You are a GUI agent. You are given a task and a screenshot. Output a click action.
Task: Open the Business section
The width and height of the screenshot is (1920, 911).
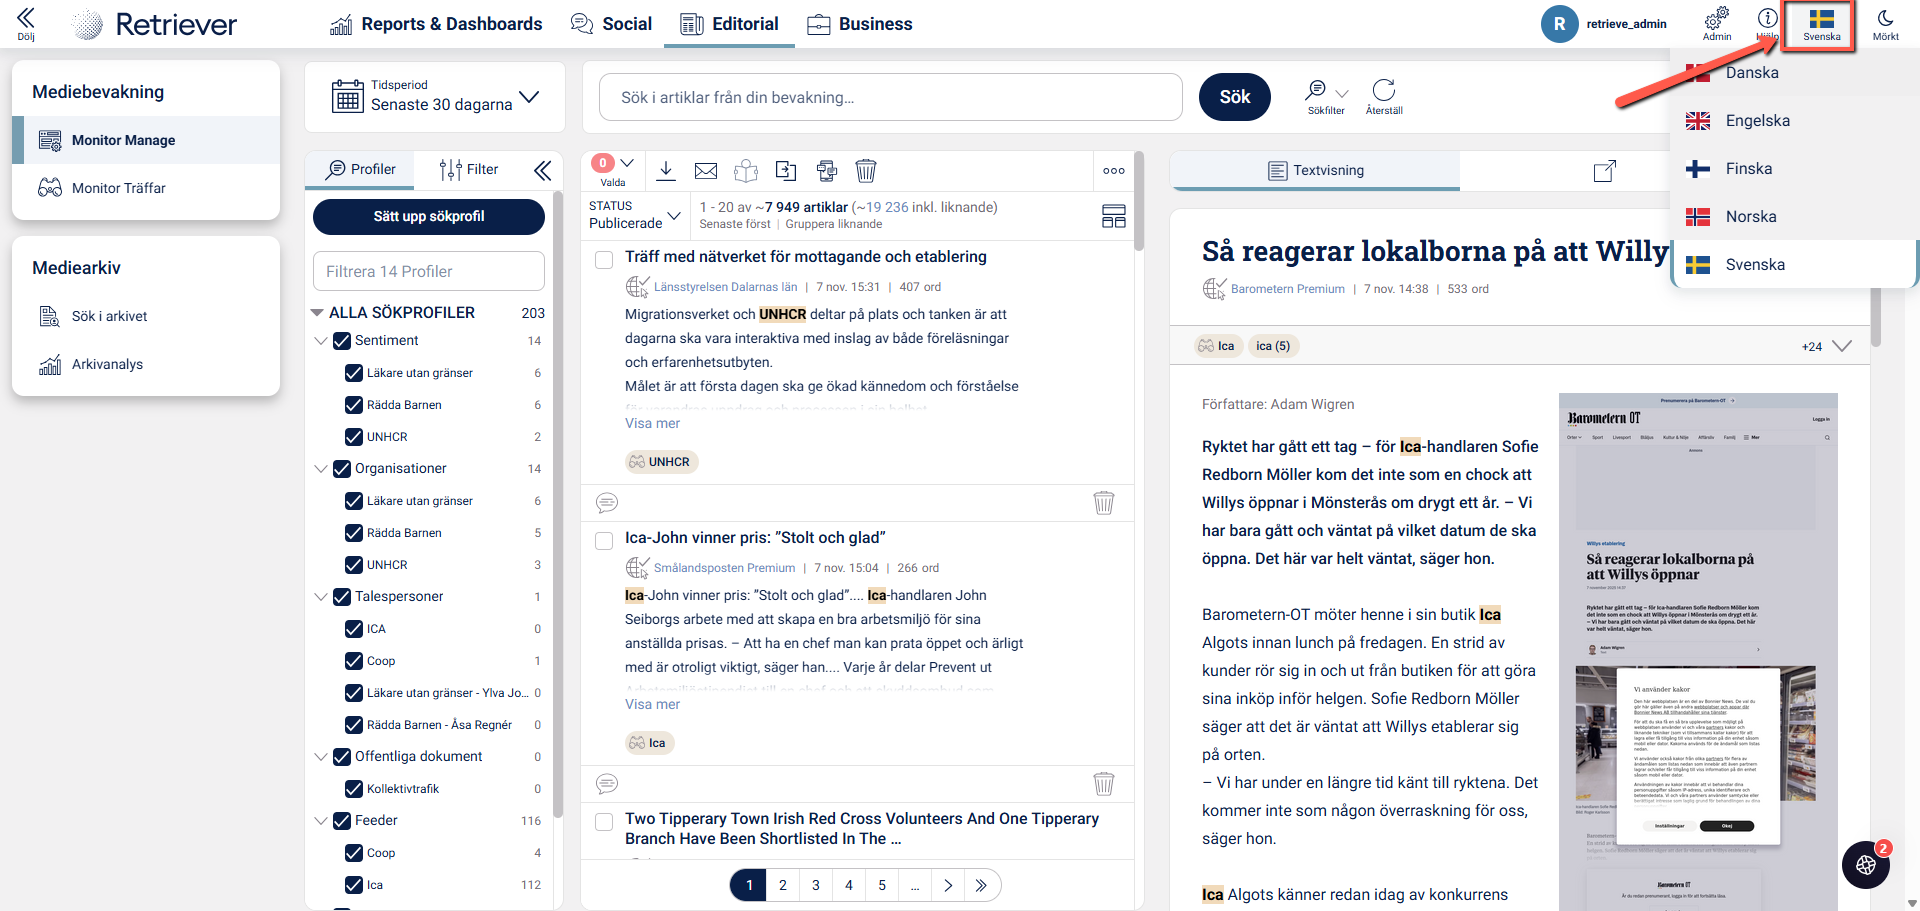click(860, 24)
